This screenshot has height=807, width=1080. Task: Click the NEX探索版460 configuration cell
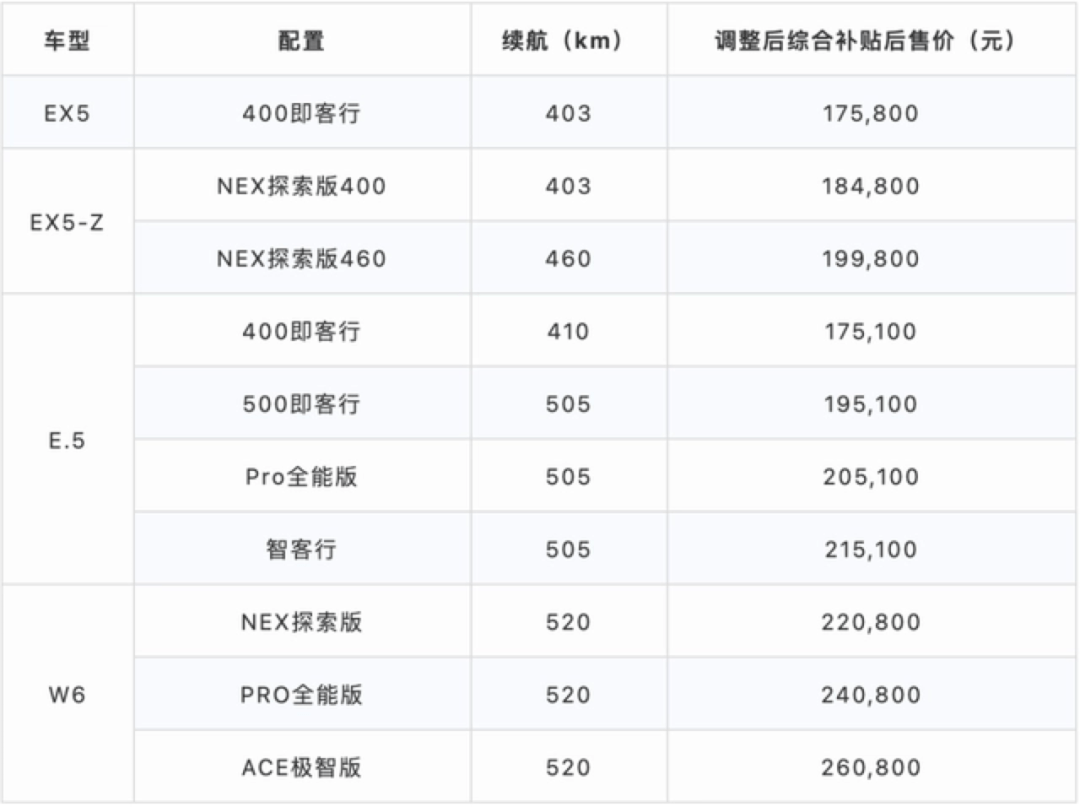click(x=301, y=259)
